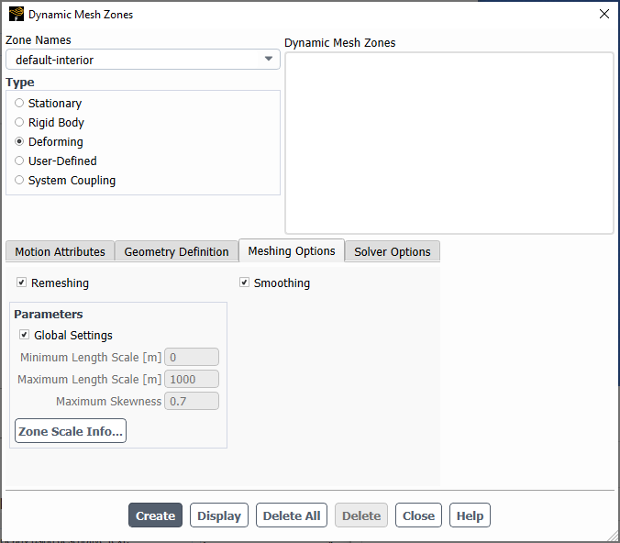Click the Delete All button
Viewport: 620px width, 543px height.
pos(291,515)
